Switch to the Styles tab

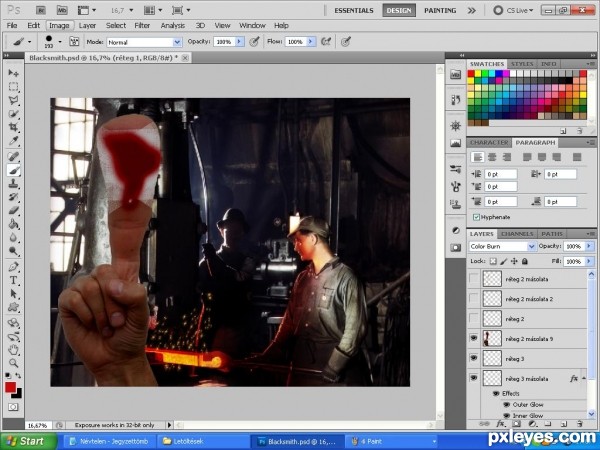(522, 64)
